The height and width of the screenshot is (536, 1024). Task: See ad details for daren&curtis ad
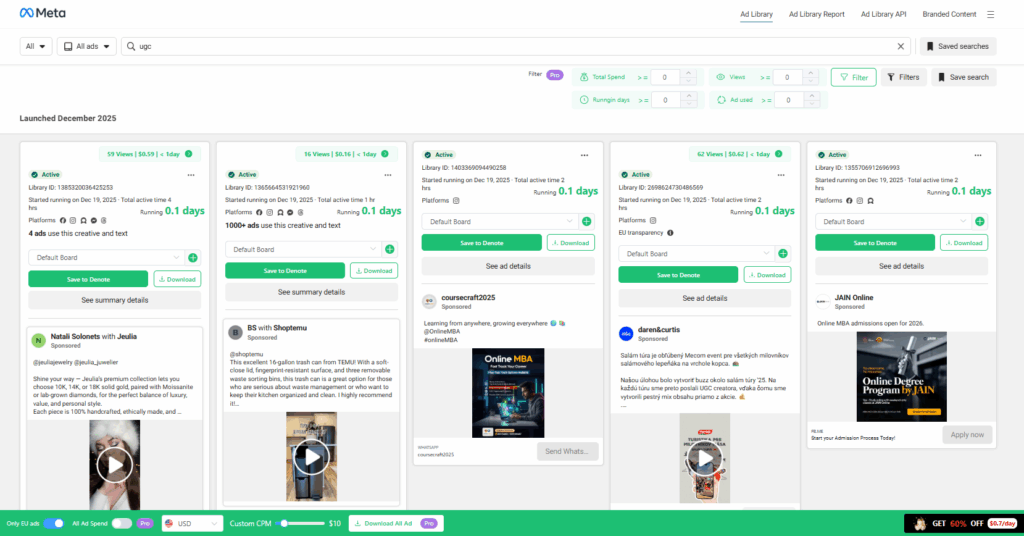point(705,298)
